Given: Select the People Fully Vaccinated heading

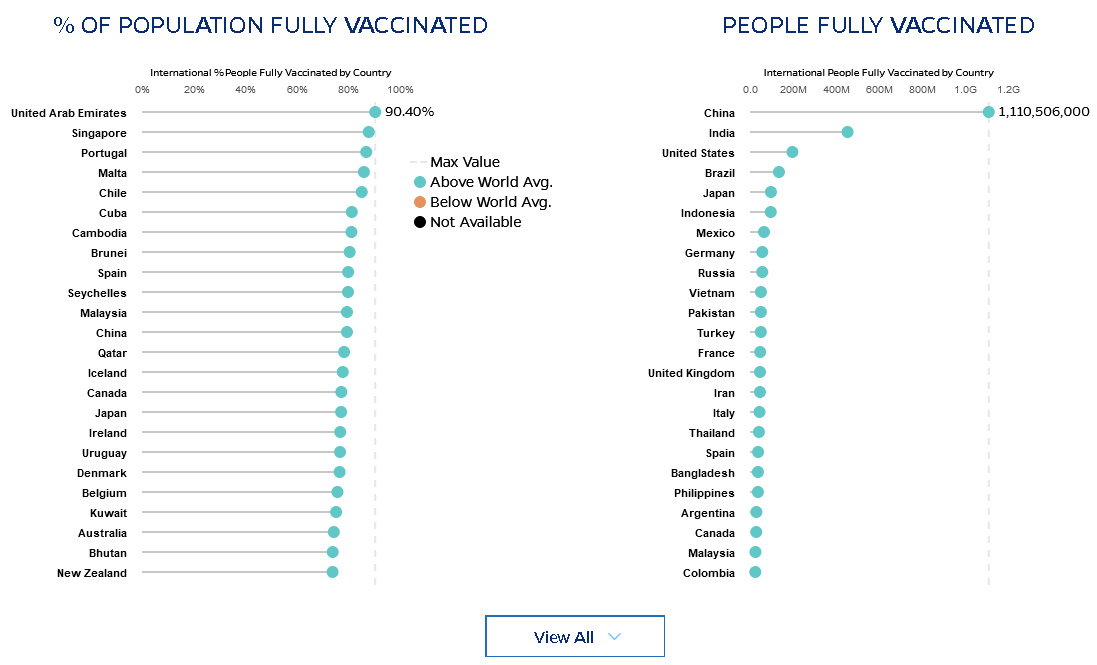Looking at the screenshot, I should coord(878,25).
